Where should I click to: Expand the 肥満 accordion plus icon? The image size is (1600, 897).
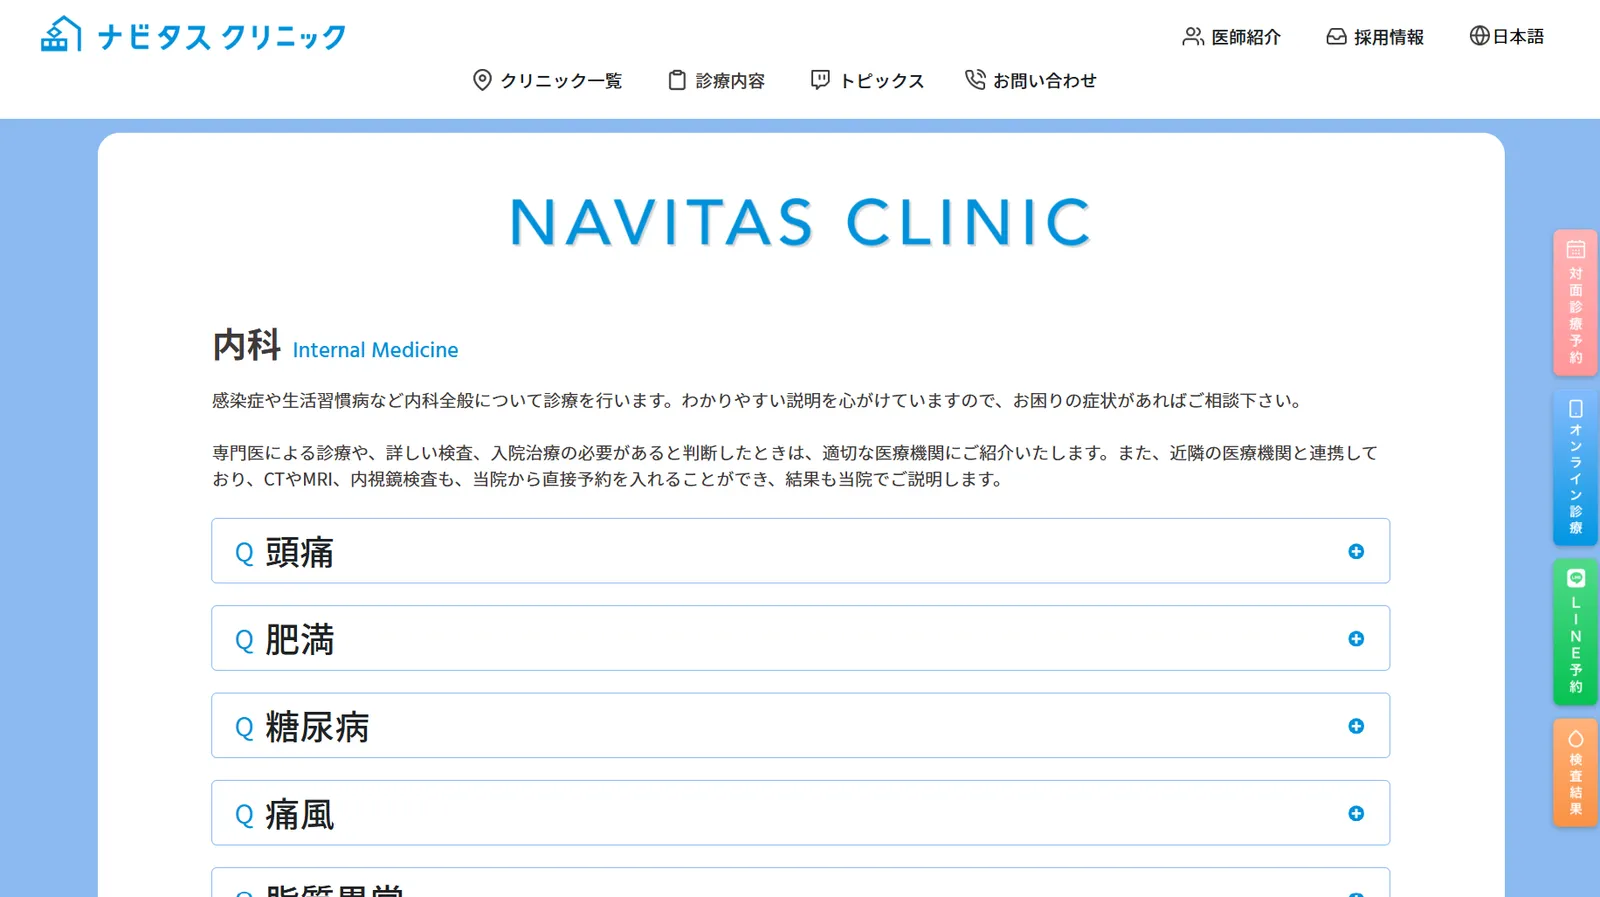pyautogui.click(x=1356, y=638)
